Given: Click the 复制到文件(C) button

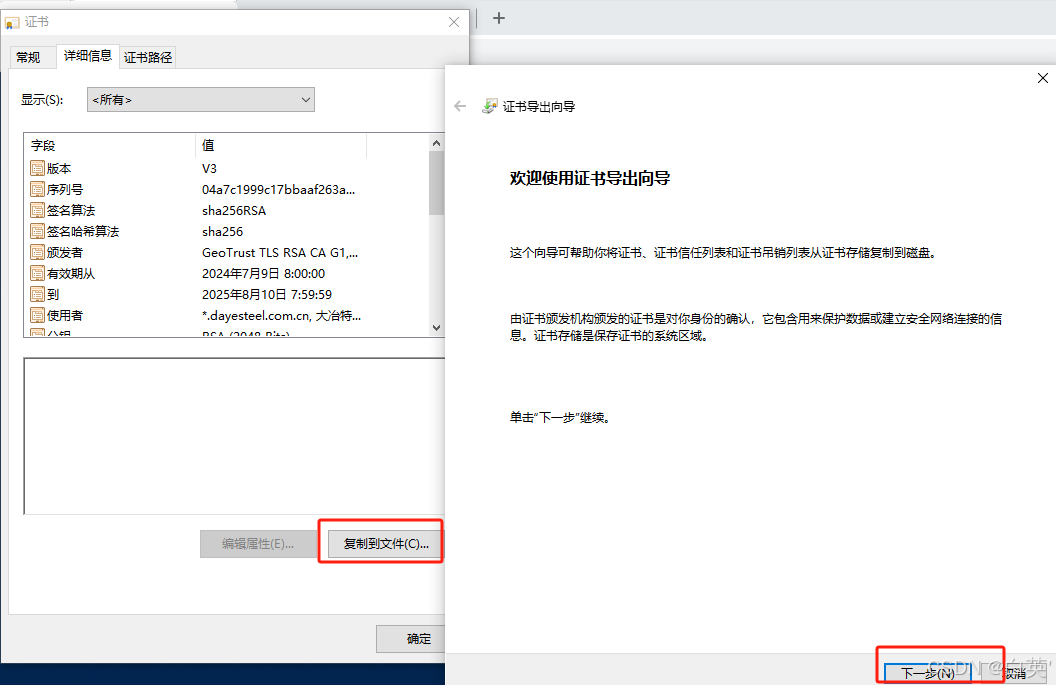Looking at the screenshot, I should [384, 543].
